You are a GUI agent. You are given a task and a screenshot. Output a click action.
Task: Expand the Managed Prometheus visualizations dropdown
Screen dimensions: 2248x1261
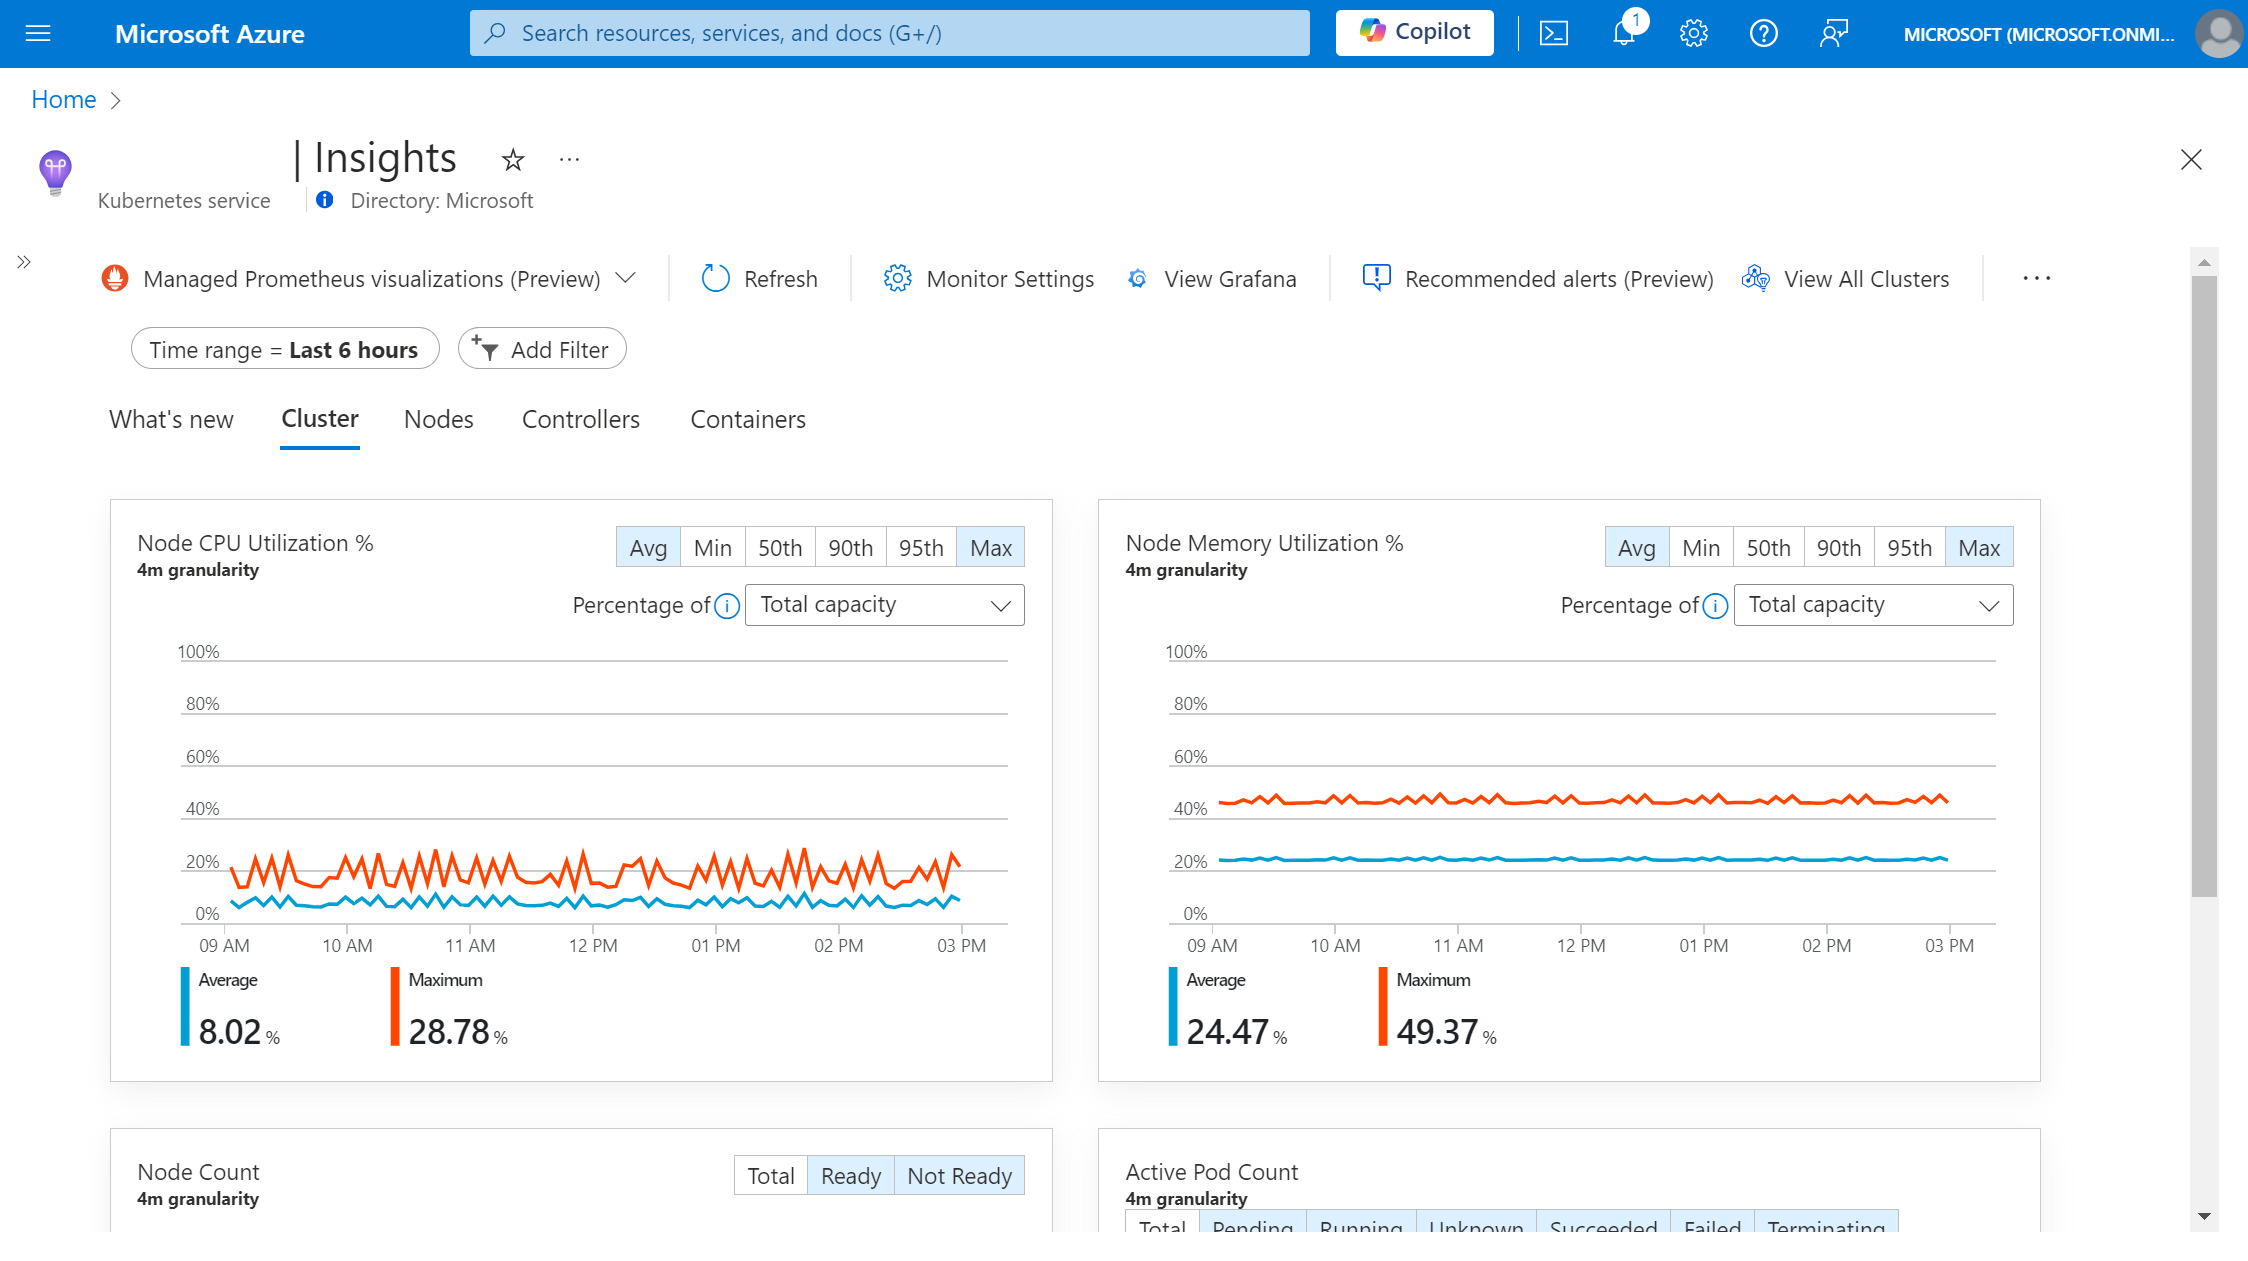(625, 278)
